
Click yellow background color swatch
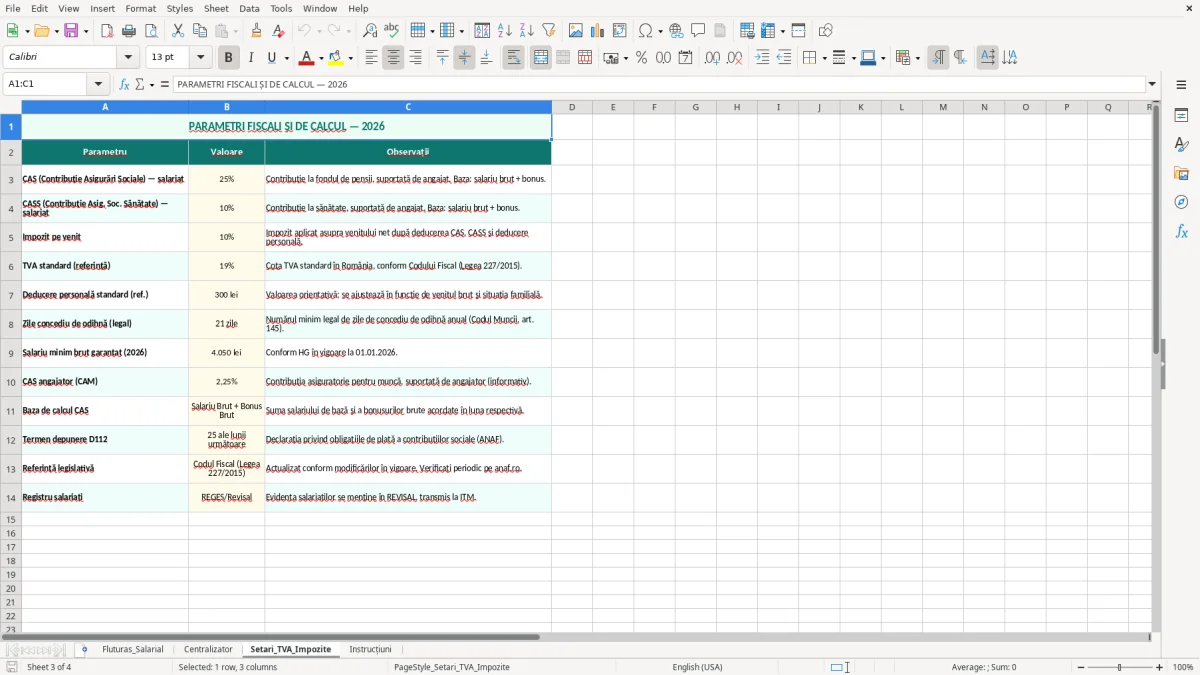336,58
